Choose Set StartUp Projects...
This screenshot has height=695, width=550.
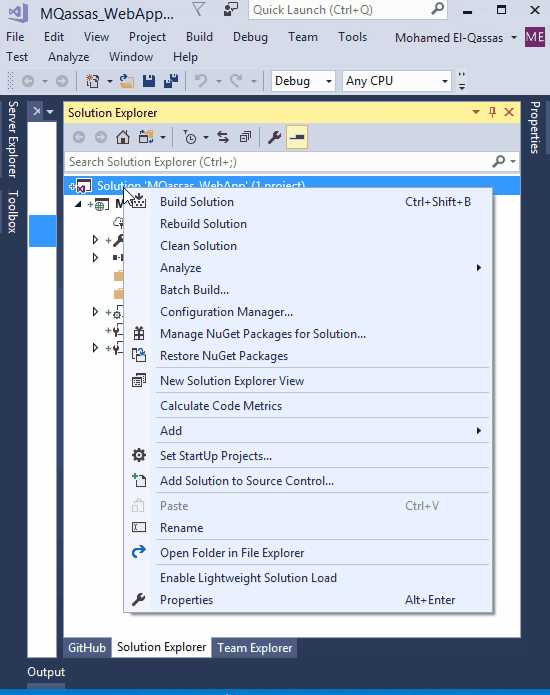pos(308,456)
